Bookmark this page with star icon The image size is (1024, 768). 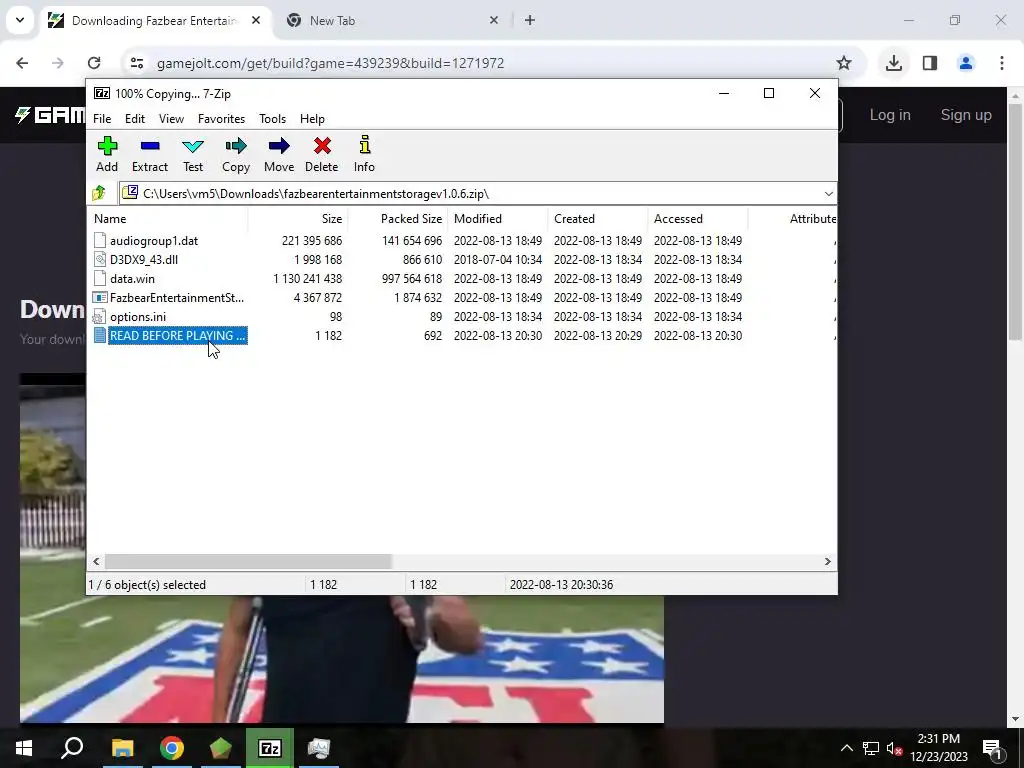coord(844,63)
